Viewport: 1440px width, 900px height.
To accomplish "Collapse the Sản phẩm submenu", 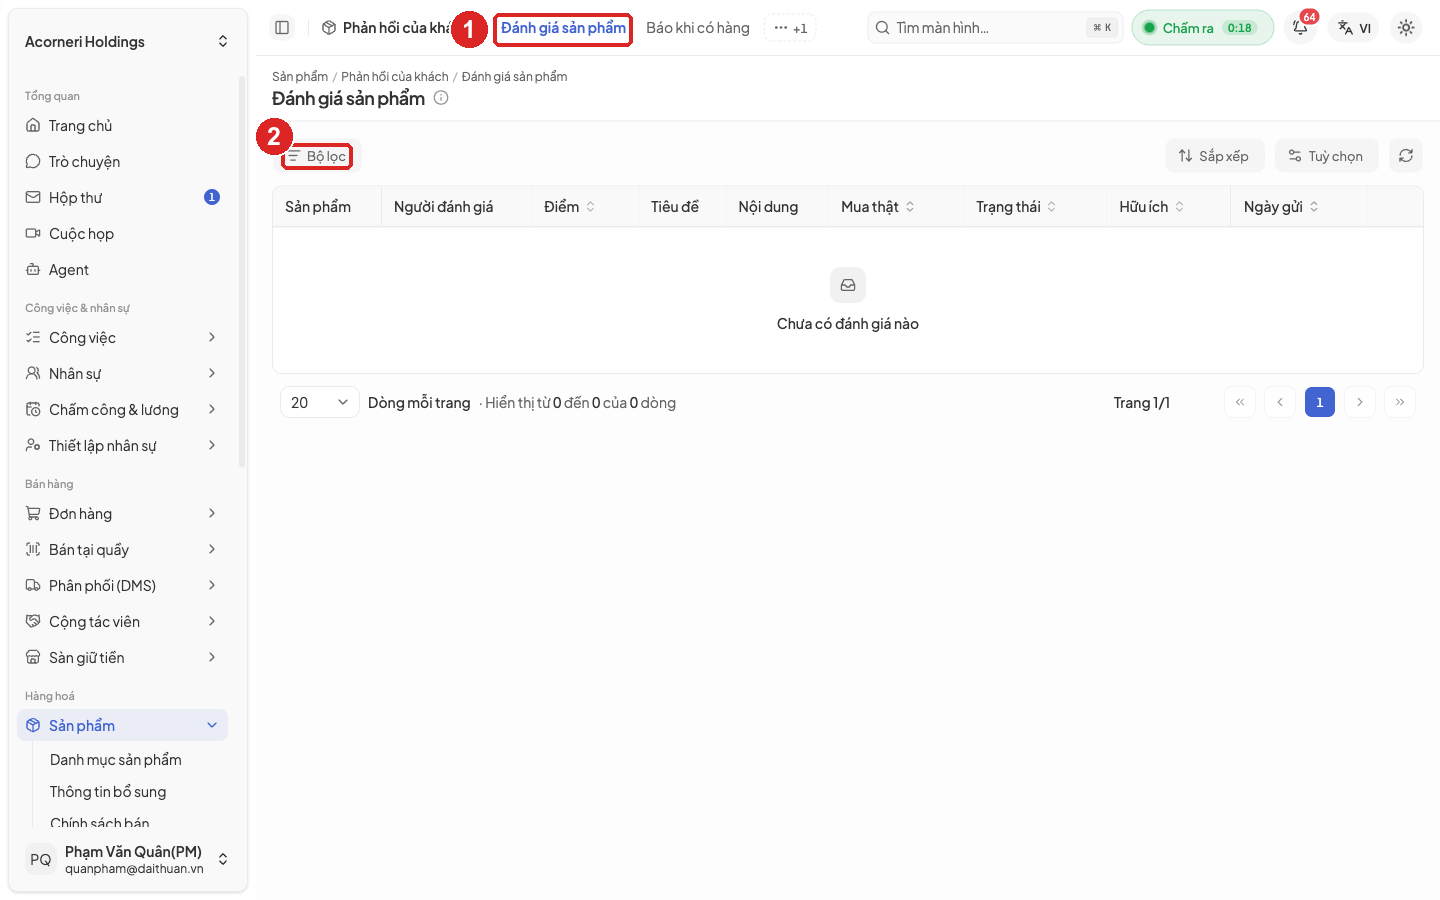I will click(122, 726).
